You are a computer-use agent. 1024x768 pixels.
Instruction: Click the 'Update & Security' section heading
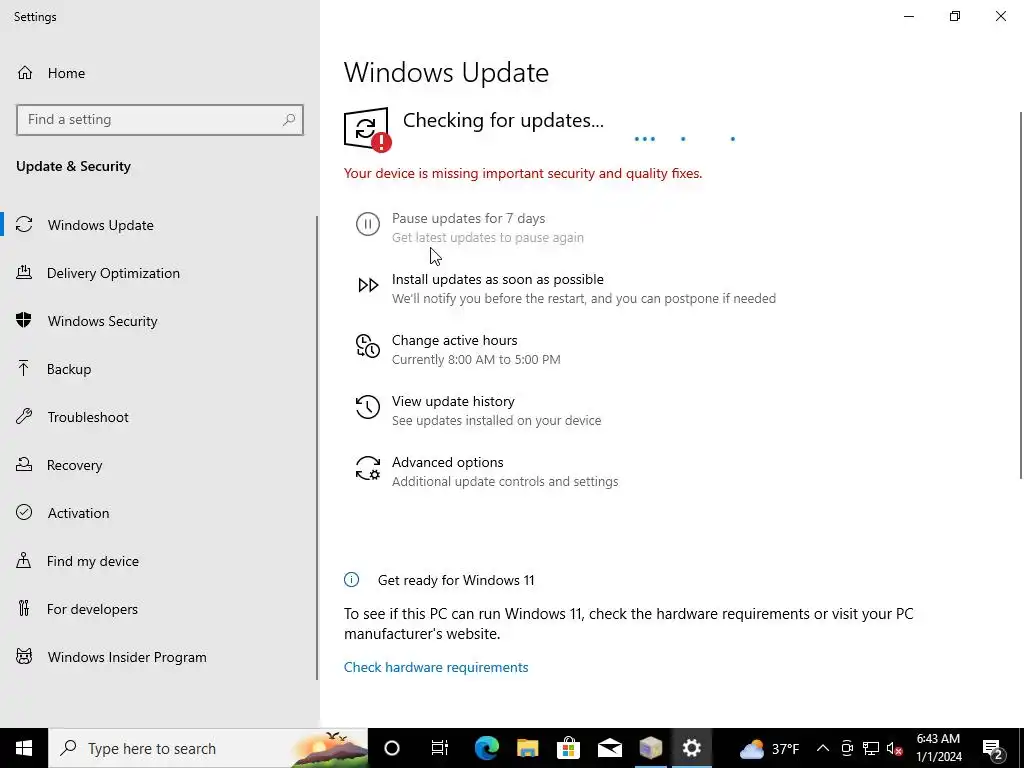coord(73,167)
